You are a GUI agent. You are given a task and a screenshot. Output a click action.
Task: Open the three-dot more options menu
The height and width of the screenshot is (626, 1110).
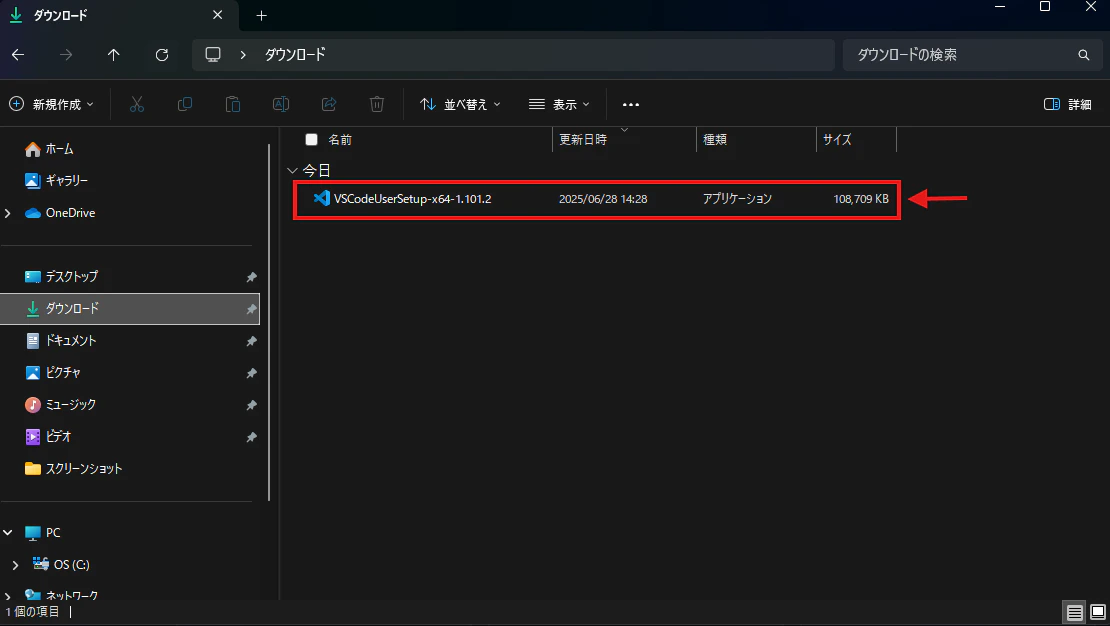pos(631,104)
